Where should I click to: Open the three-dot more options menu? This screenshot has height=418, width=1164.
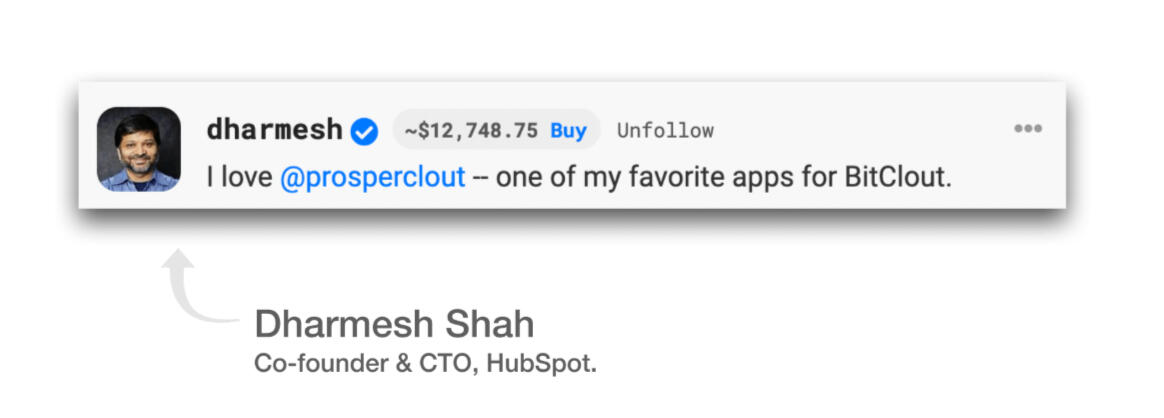tap(1028, 129)
